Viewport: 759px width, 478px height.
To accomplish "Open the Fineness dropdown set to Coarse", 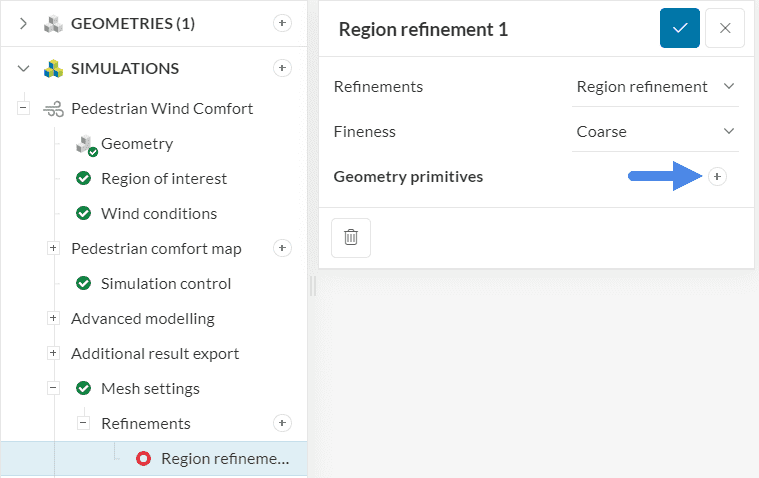I will [x=655, y=132].
